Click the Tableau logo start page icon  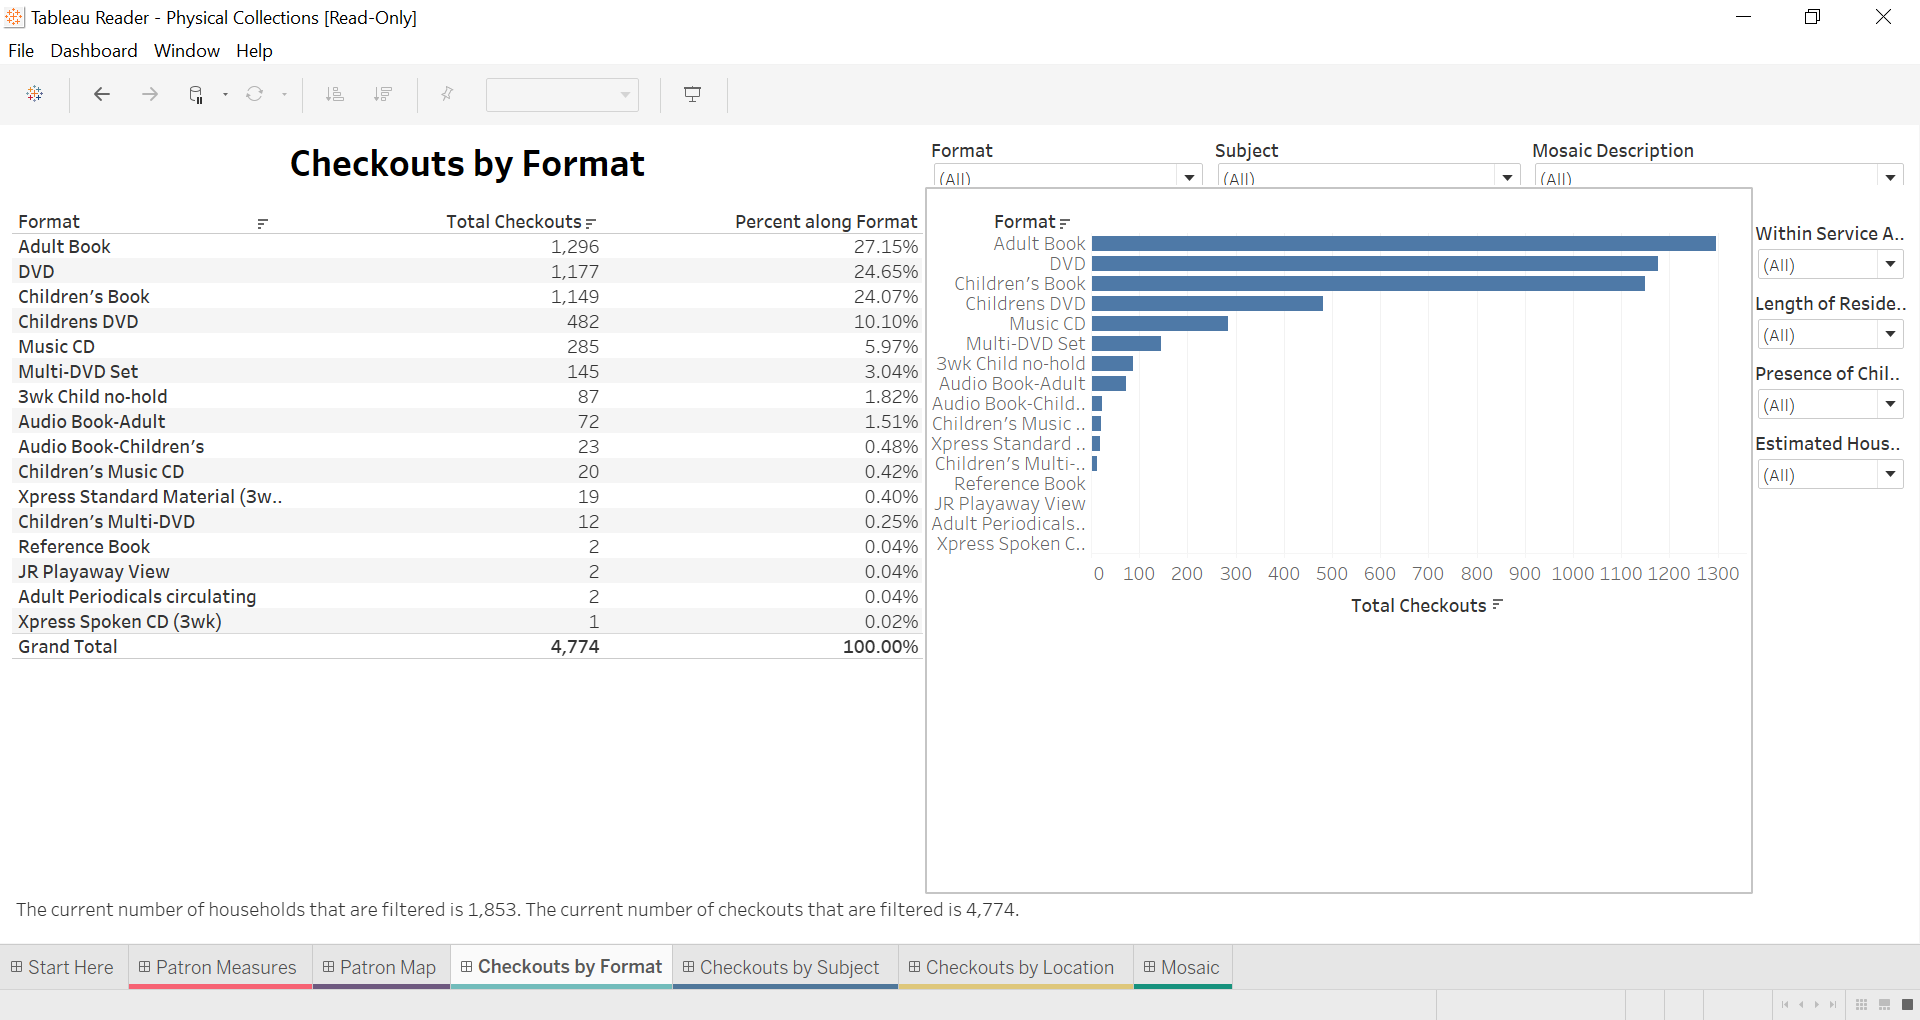(35, 94)
